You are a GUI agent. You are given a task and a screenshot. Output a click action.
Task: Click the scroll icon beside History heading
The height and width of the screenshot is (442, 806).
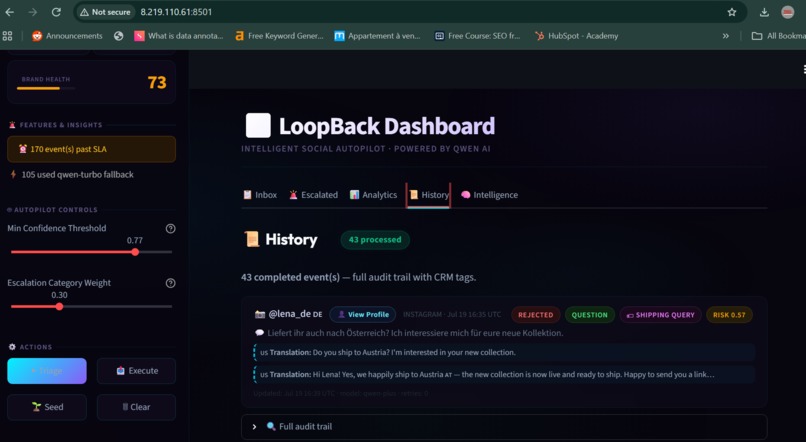252,239
